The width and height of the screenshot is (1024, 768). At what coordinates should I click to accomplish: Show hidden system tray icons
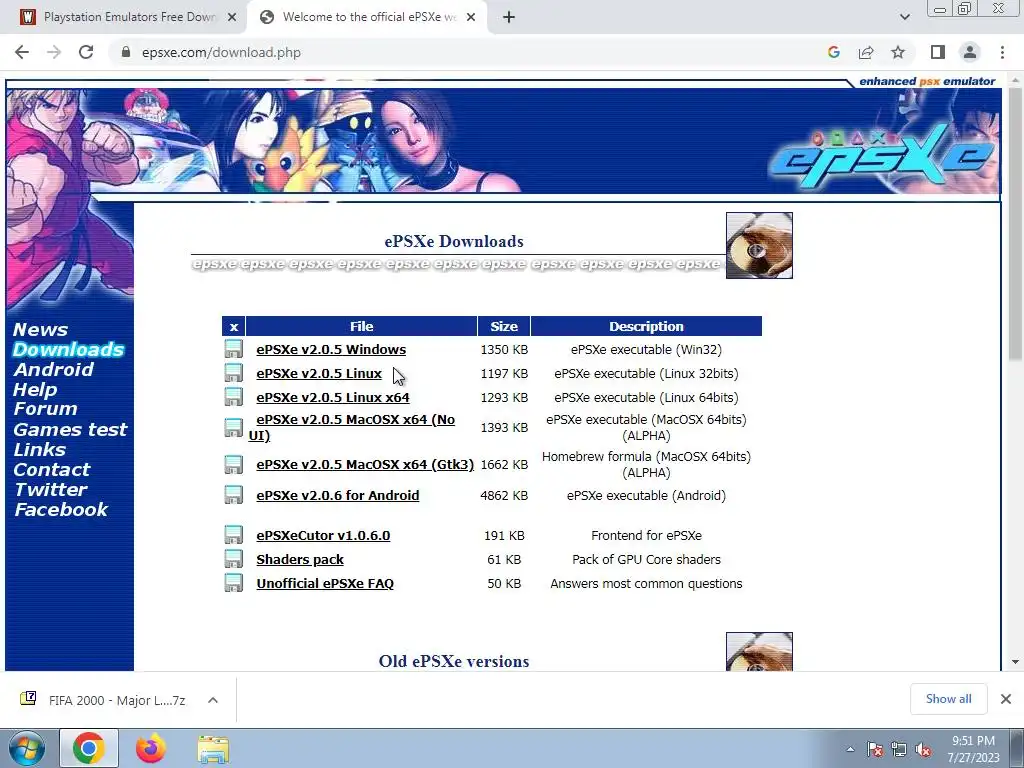850,750
